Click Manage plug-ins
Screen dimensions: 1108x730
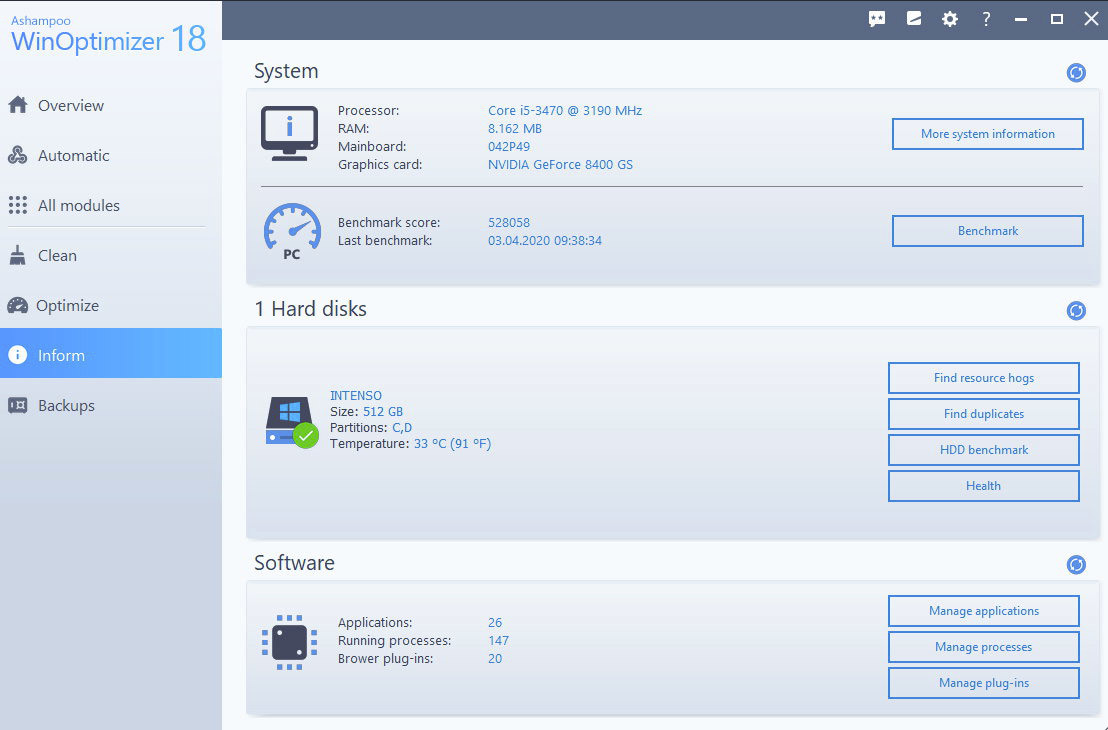point(984,683)
